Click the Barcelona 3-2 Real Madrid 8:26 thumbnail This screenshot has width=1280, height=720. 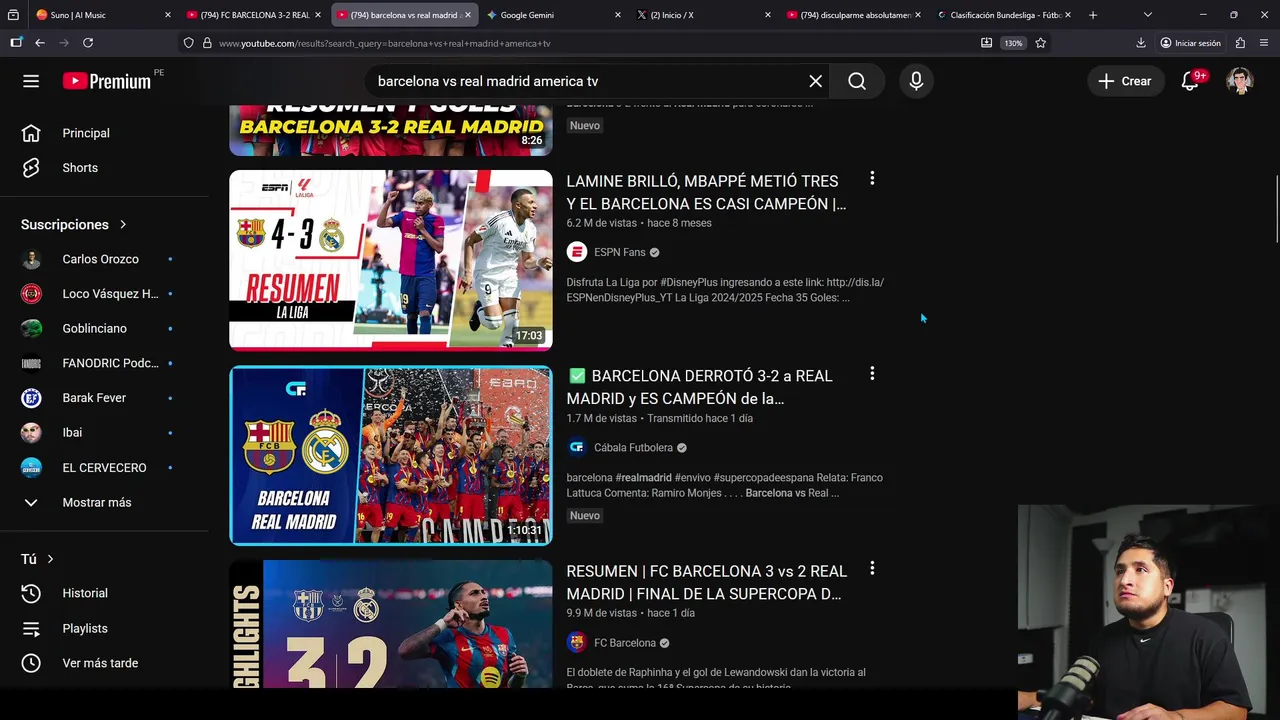click(x=390, y=130)
